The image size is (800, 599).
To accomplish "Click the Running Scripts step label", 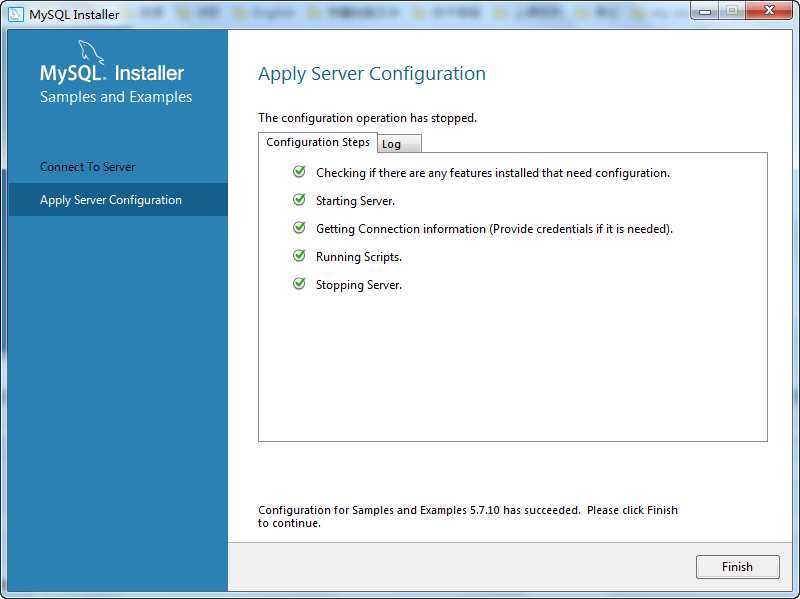I will [359, 257].
